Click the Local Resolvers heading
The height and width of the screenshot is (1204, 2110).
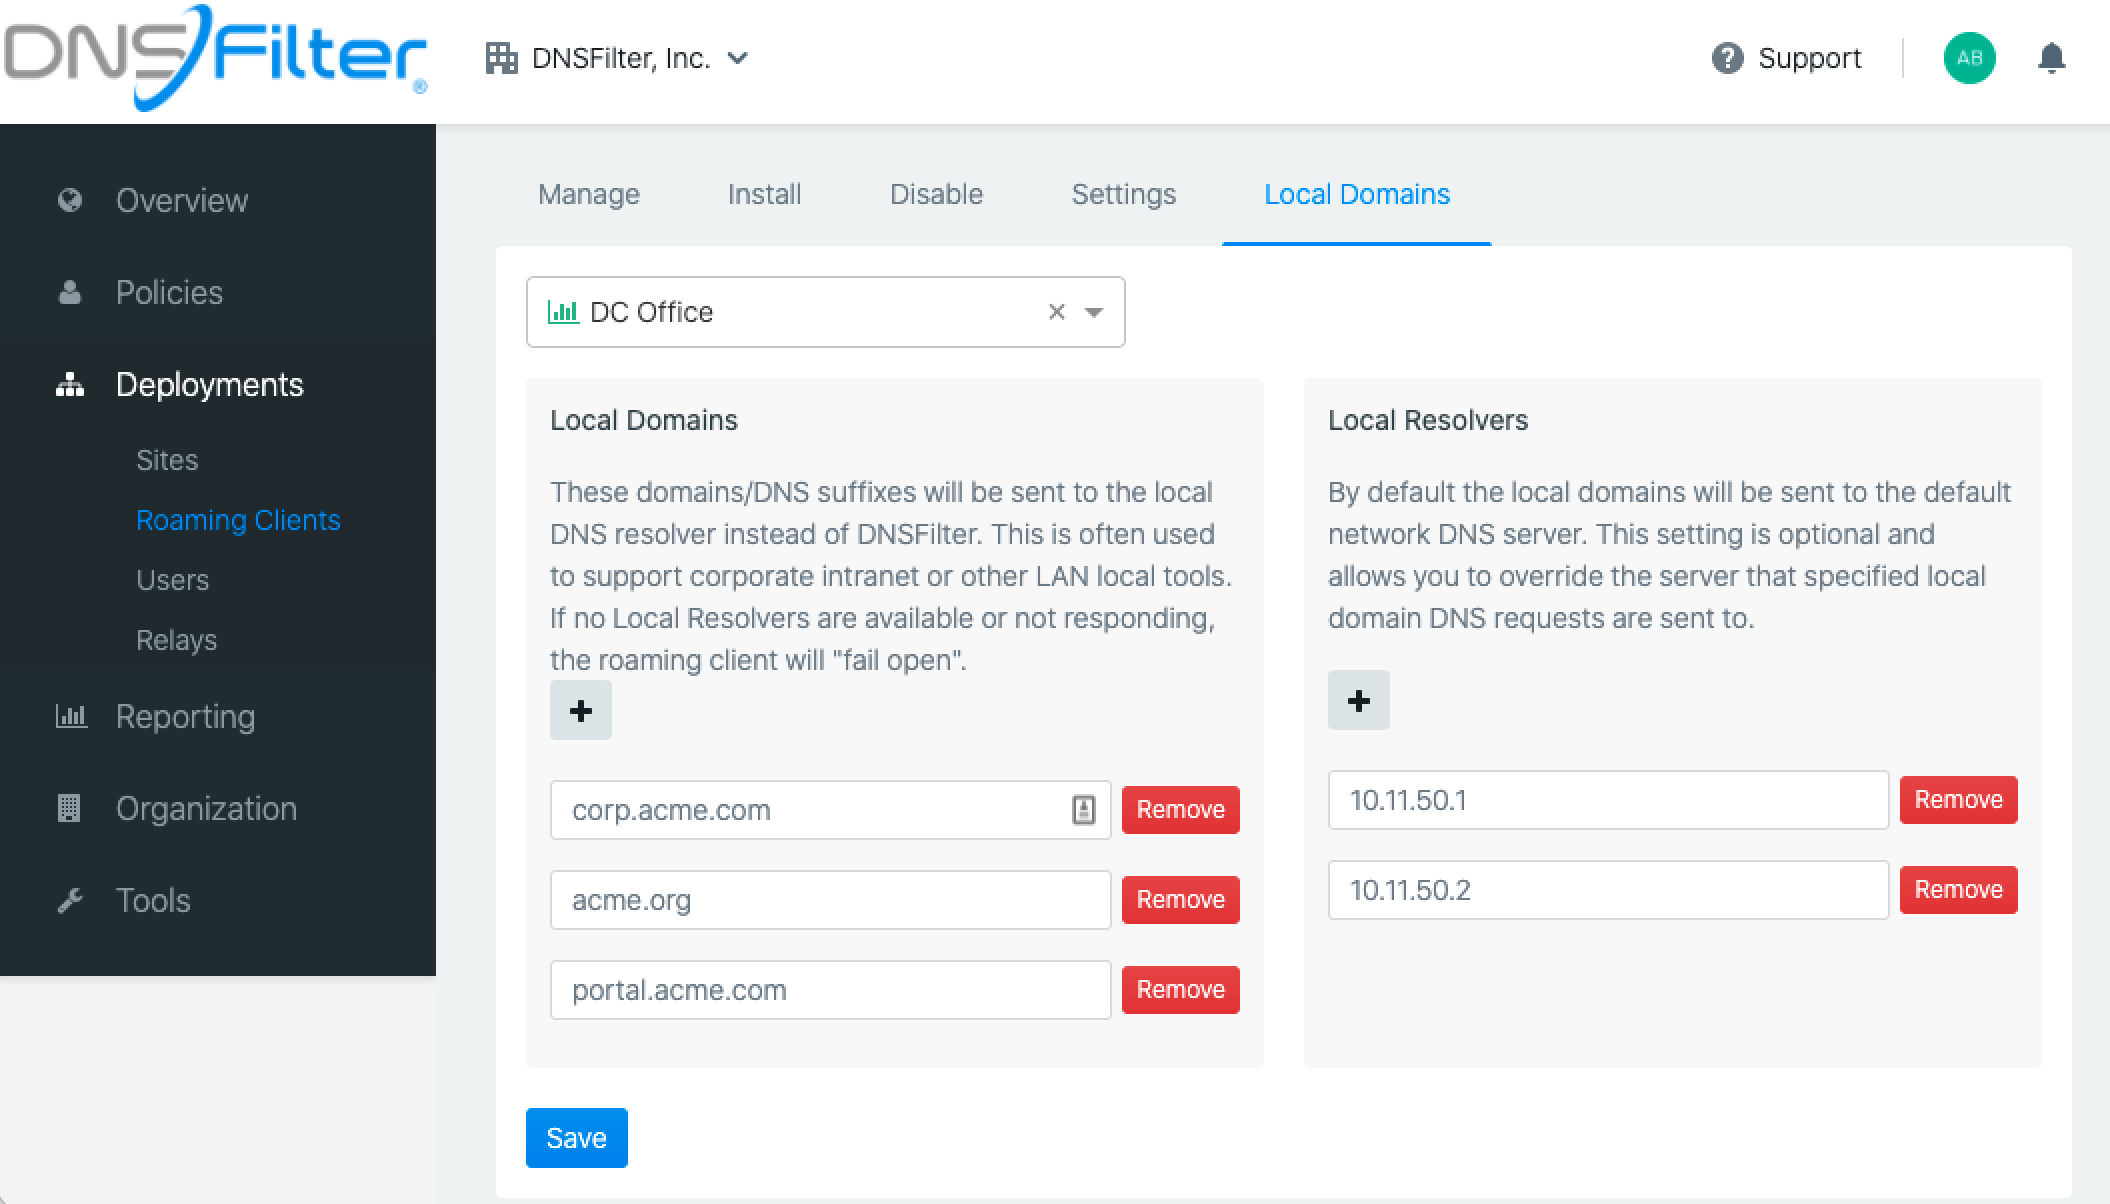1428,420
